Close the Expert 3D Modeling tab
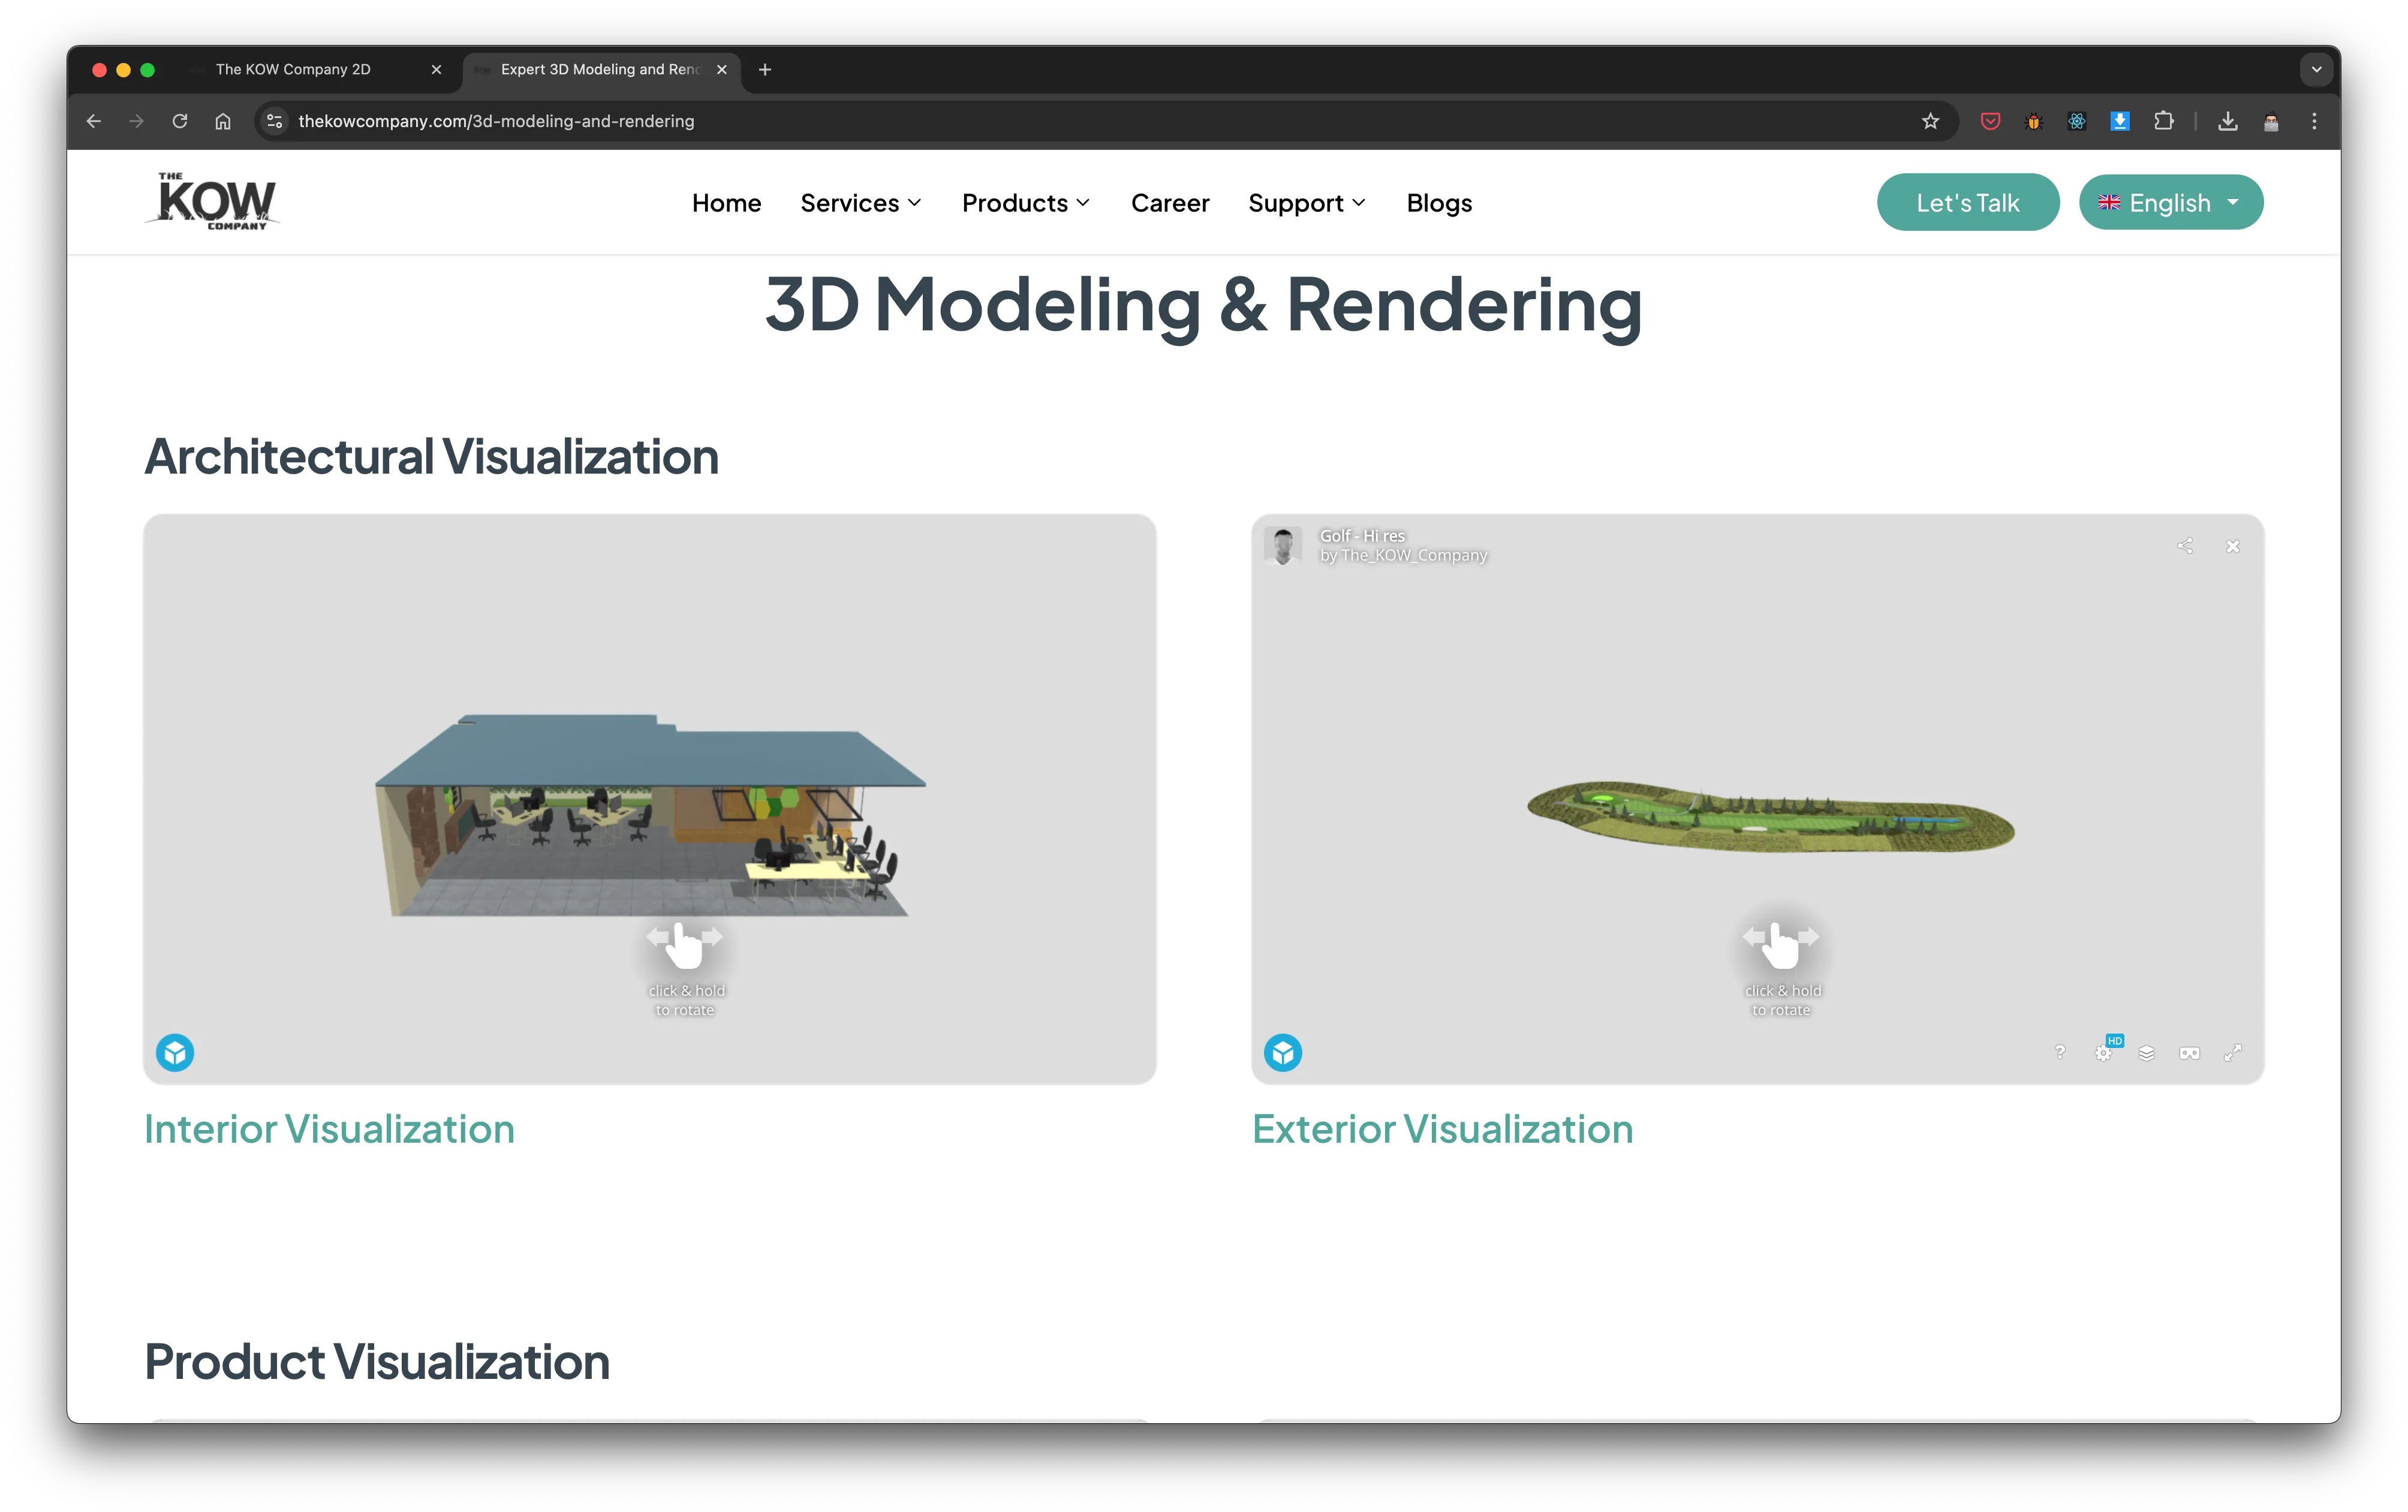 click(722, 69)
